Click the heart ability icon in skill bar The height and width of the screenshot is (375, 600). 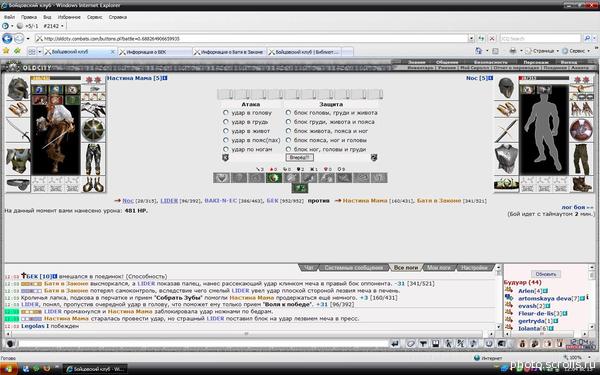tap(222, 178)
